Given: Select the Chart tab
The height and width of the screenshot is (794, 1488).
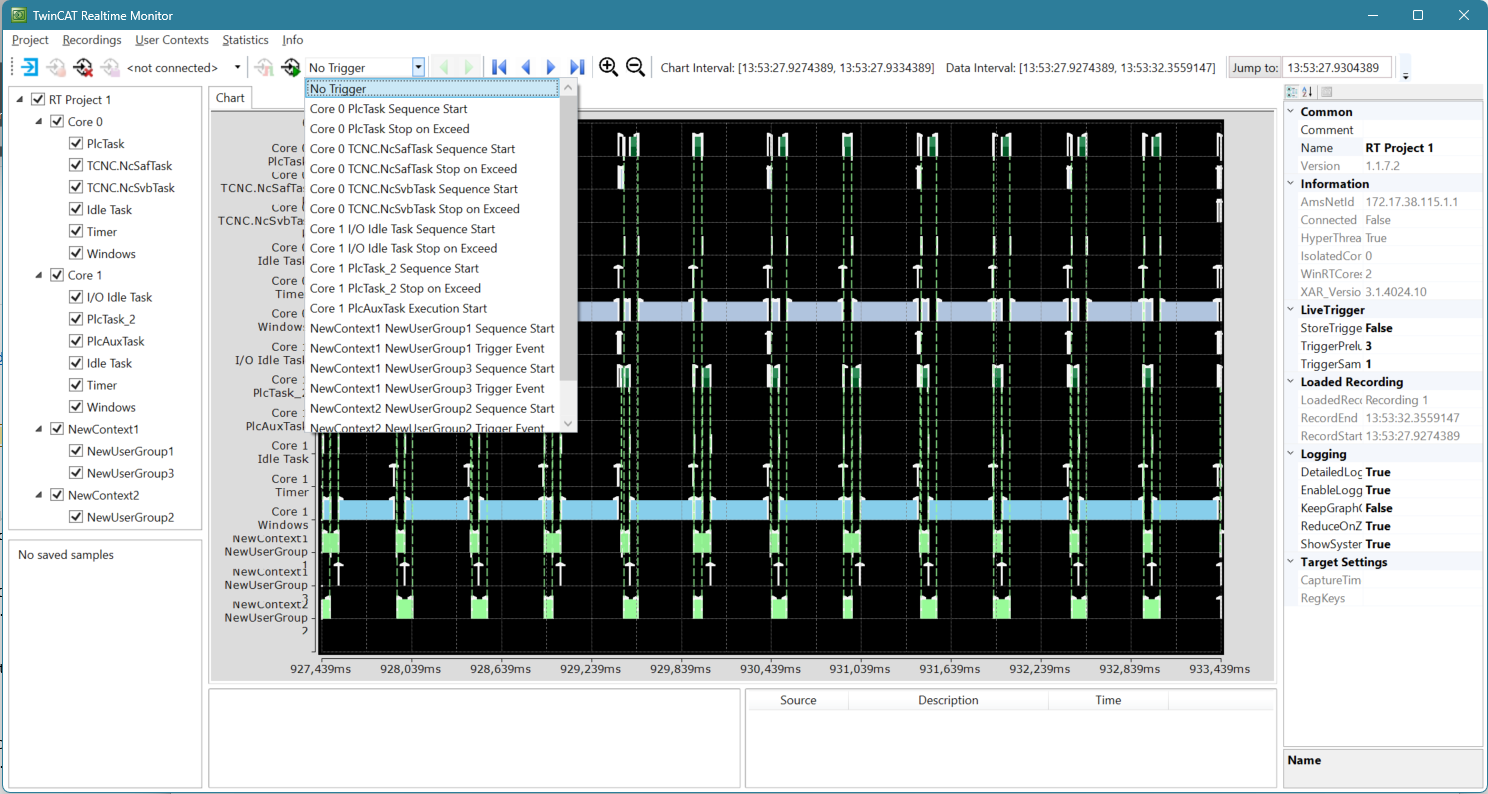Looking at the screenshot, I should [230, 97].
